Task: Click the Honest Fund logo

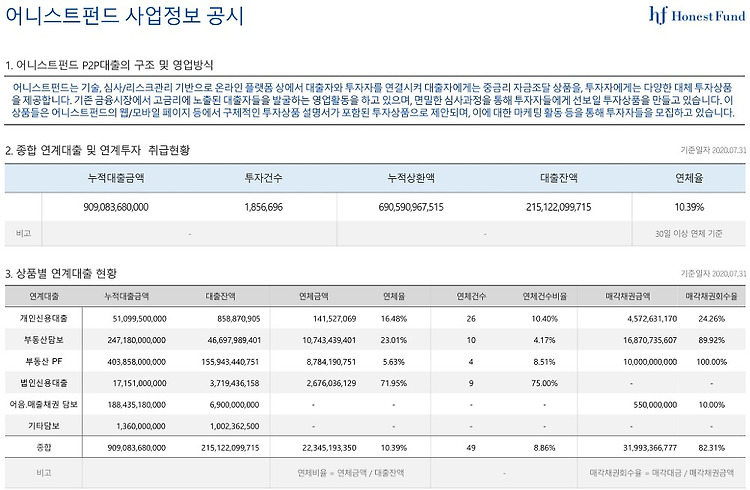Action: pos(697,15)
